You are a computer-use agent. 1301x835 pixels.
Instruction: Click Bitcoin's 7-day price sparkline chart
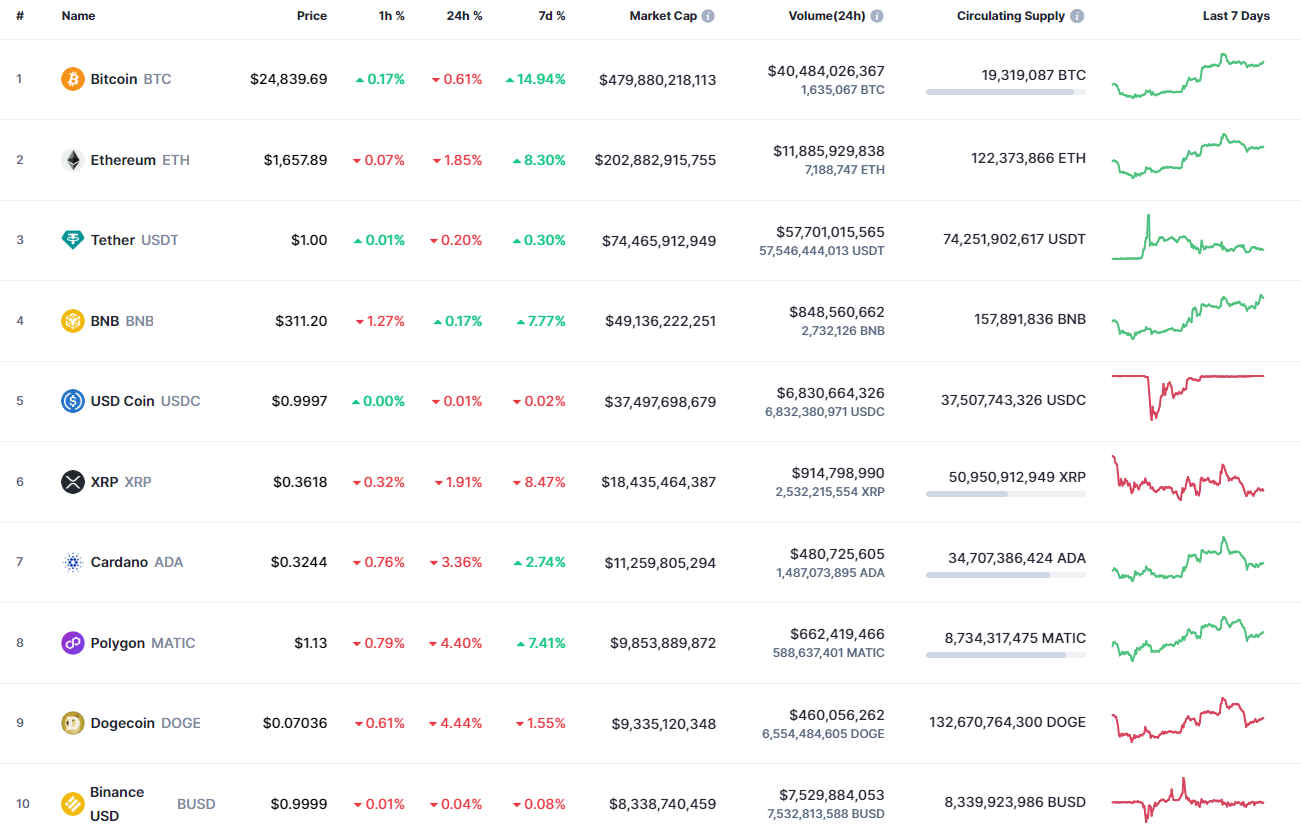click(x=1187, y=78)
